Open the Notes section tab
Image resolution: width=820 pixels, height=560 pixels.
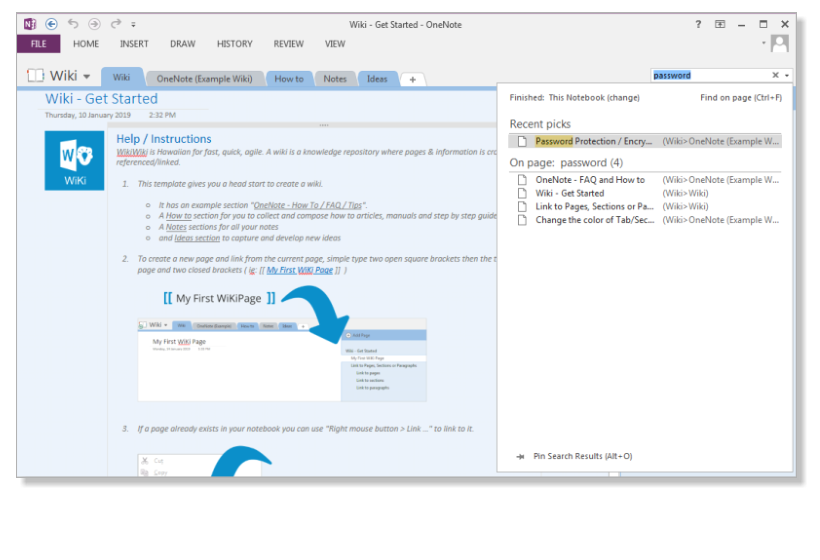[335, 79]
